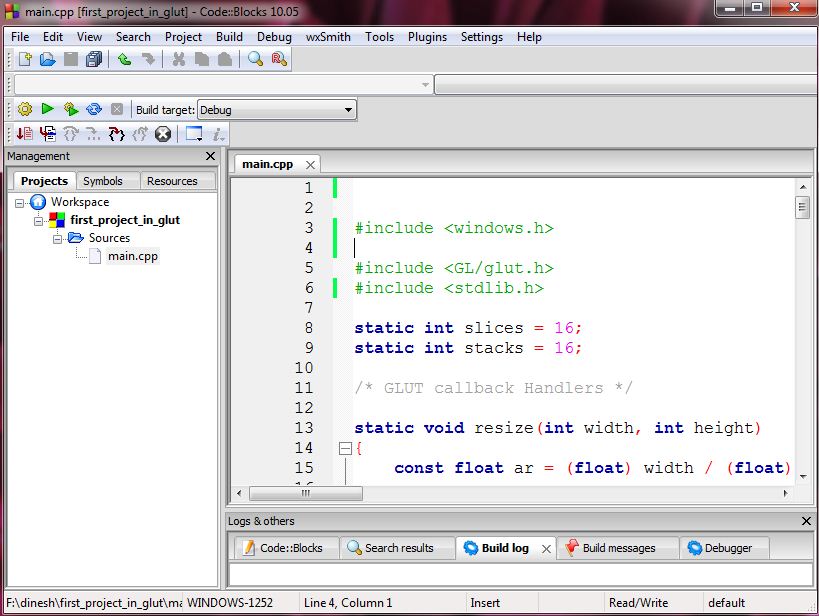Click the Build gear icon

pyautogui.click(x=25, y=109)
